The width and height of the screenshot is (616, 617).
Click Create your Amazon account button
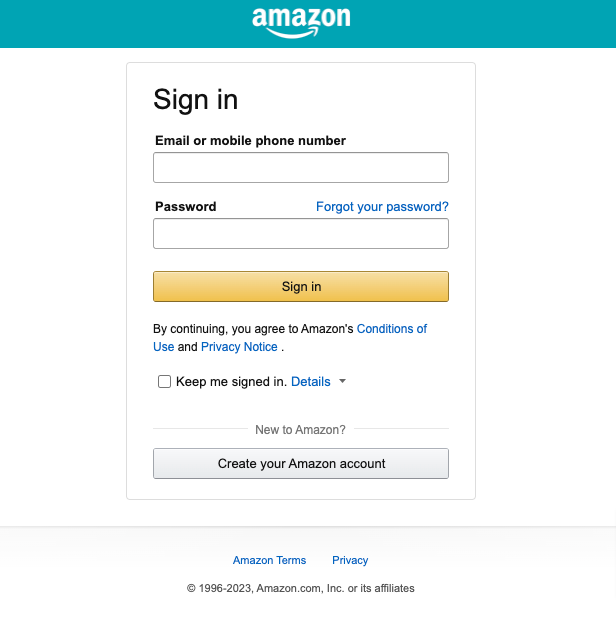click(x=301, y=464)
